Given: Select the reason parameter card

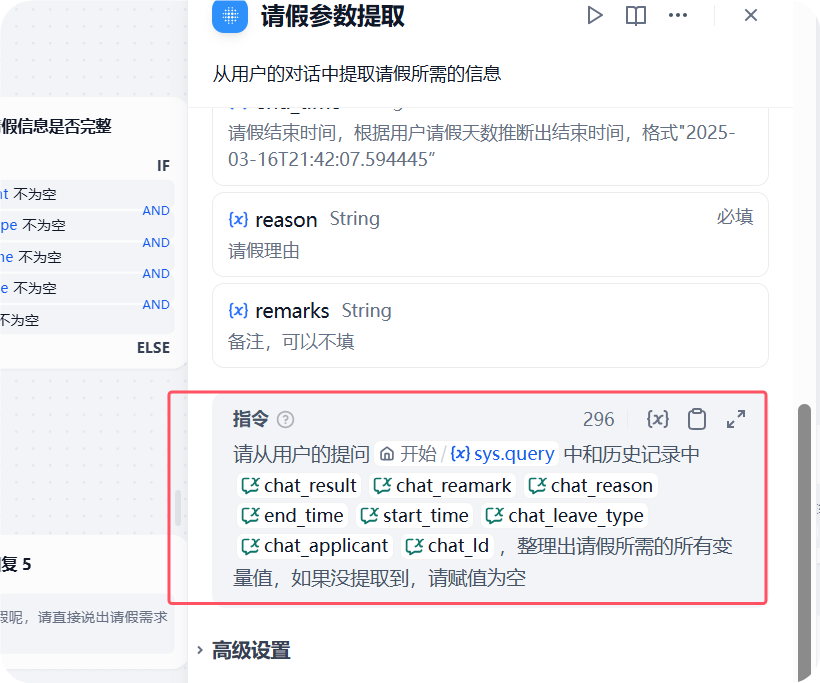Looking at the screenshot, I should (x=490, y=234).
